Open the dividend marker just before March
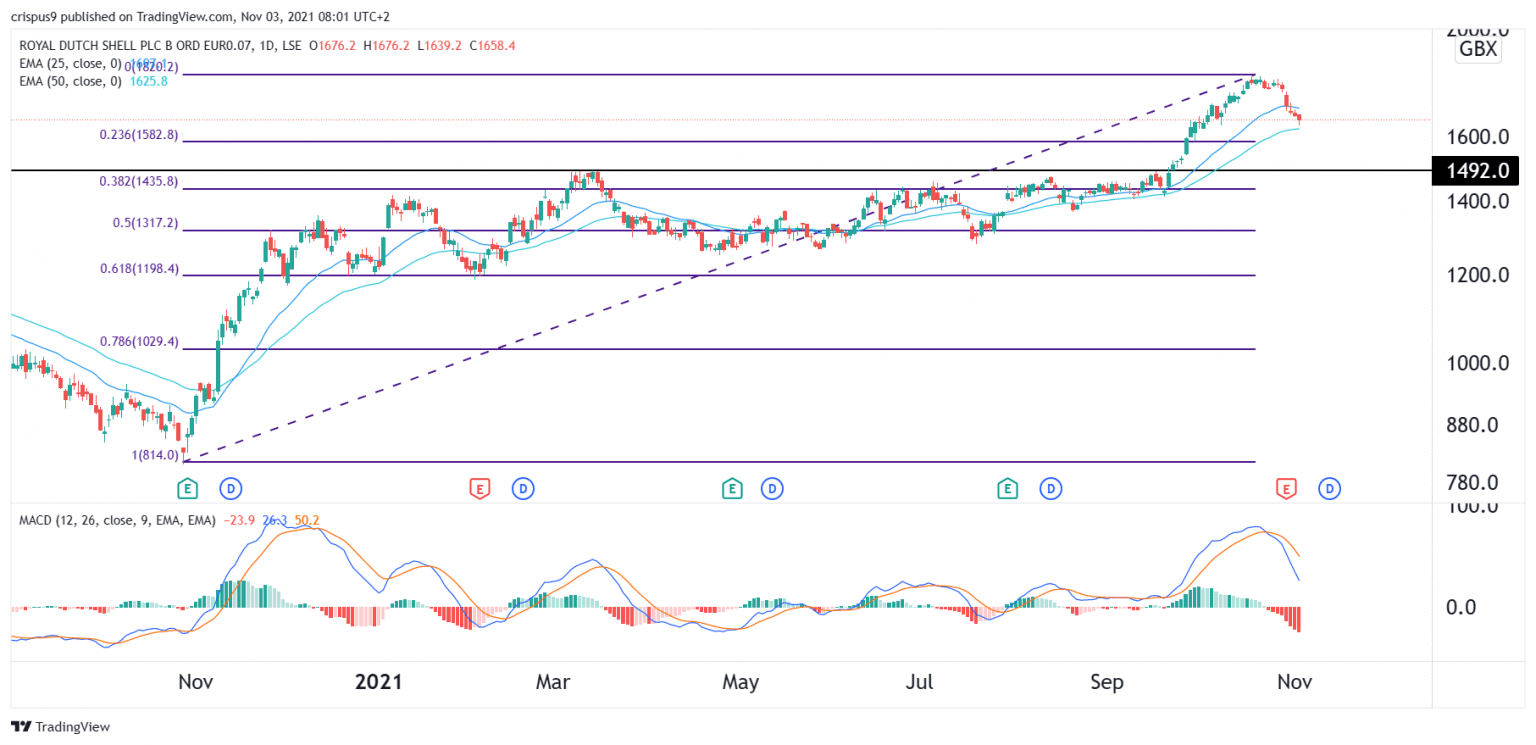Image resolution: width=1536 pixels, height=745 pixels. click(523, 489)
